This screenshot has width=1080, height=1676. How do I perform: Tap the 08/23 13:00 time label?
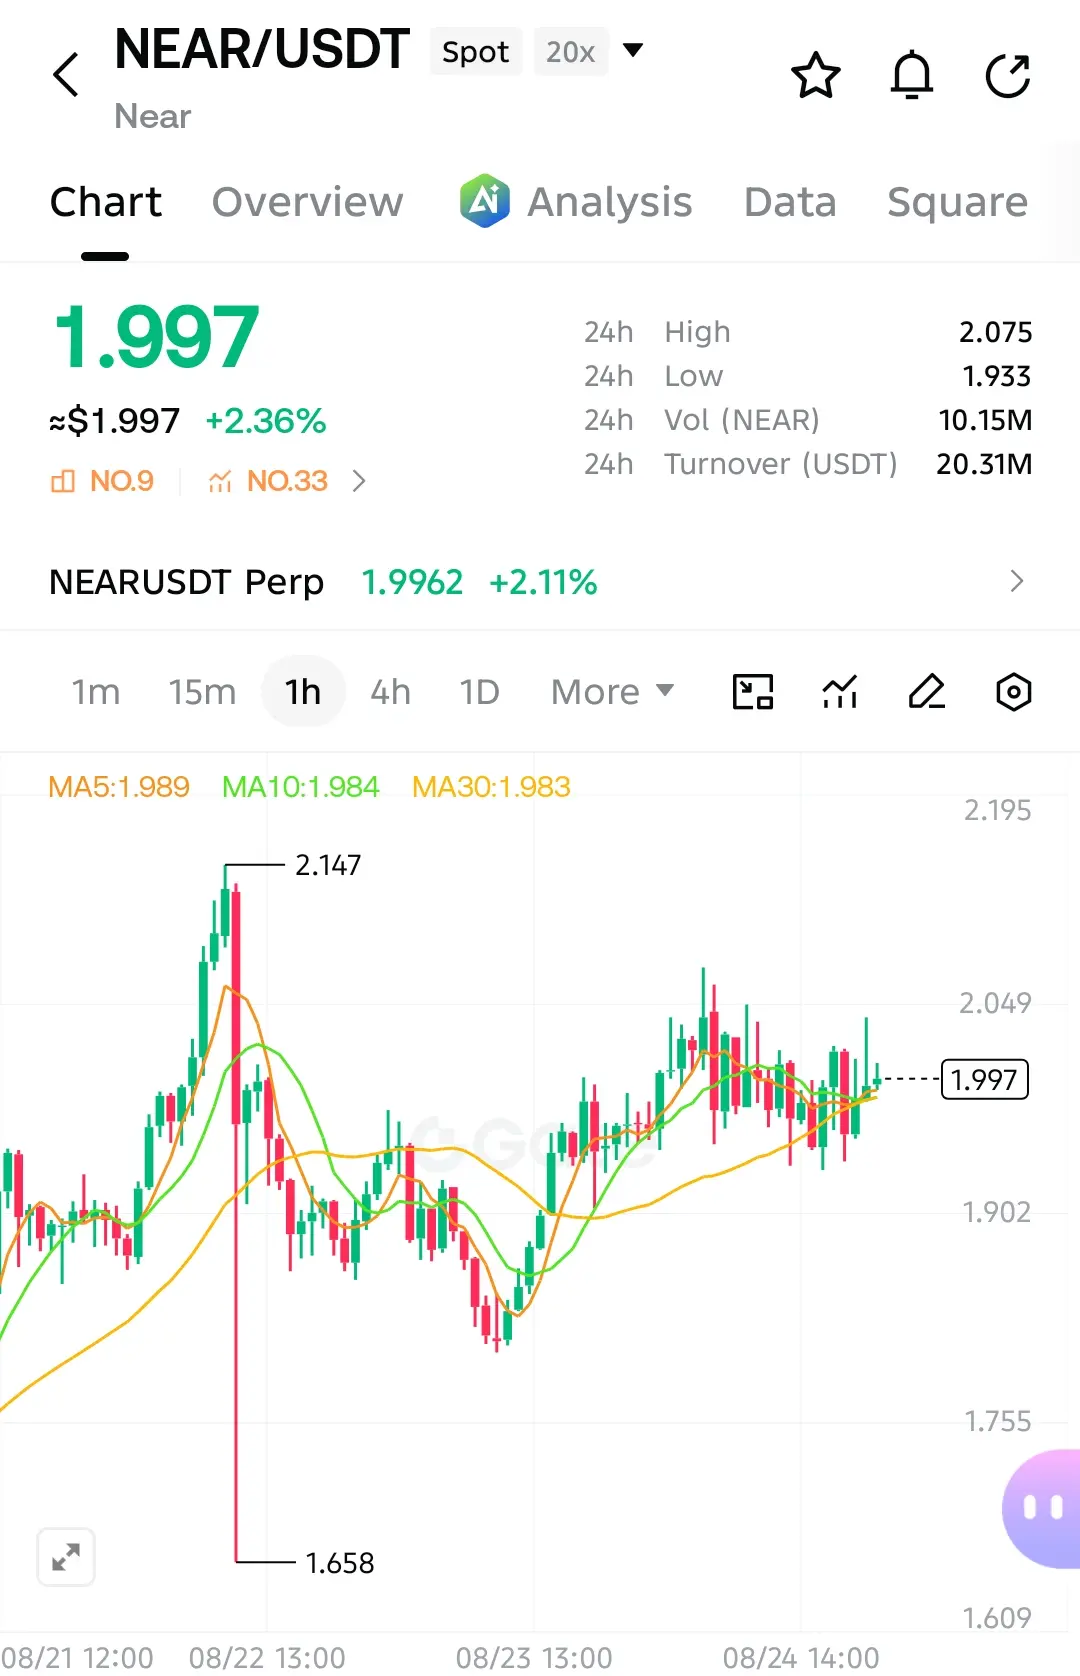click(534, 1657)
